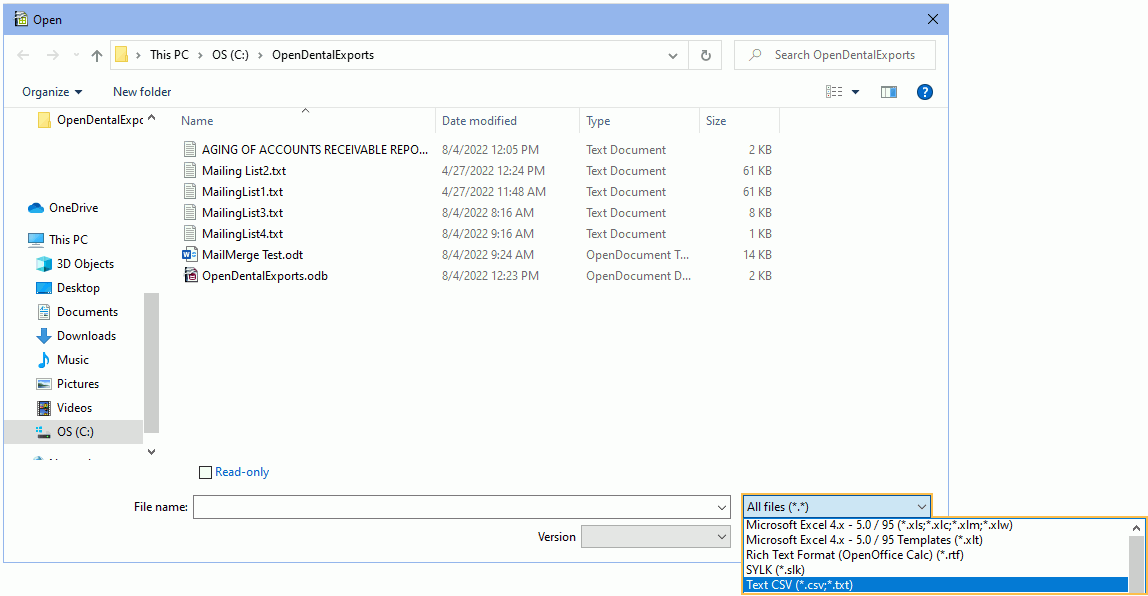This screenshot has width=1148, height=596.
Task: Click This PC in the address path
Action: coord(169,55)
